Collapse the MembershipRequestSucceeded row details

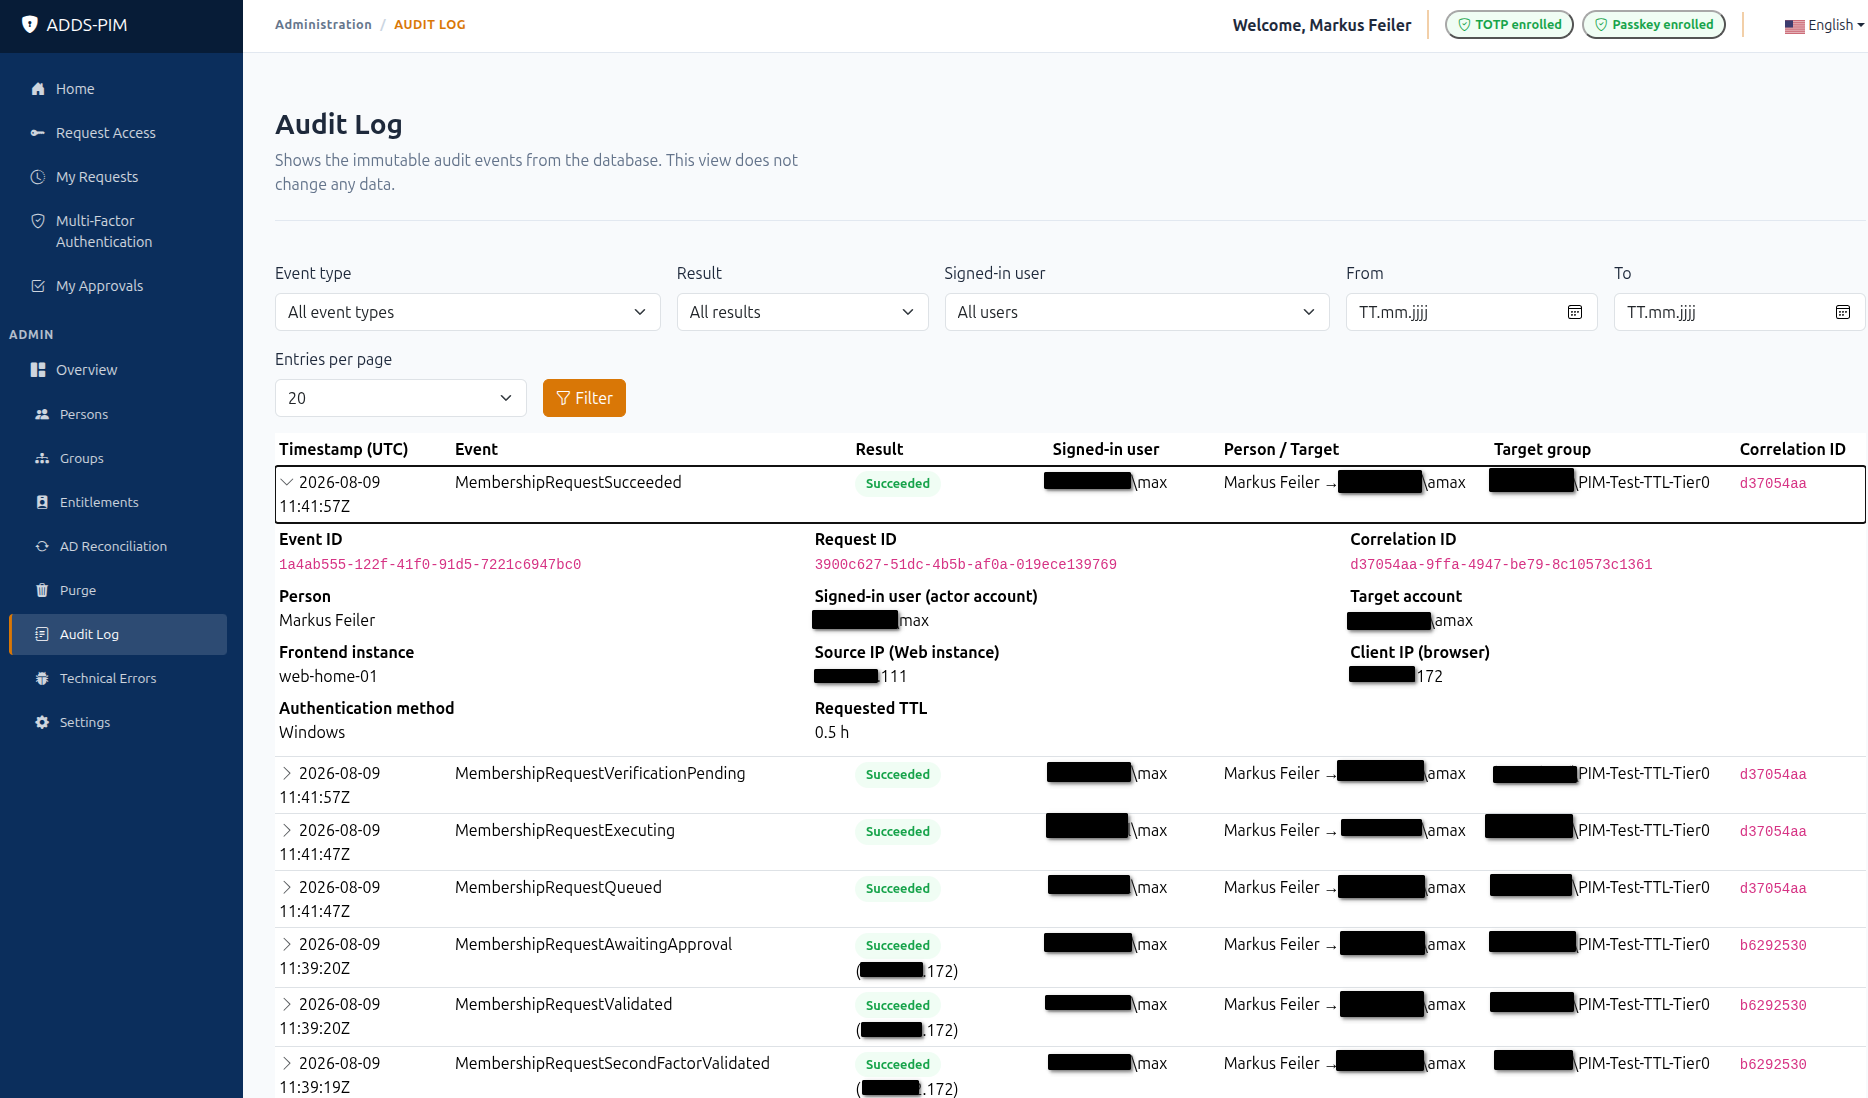coord(287,482)
